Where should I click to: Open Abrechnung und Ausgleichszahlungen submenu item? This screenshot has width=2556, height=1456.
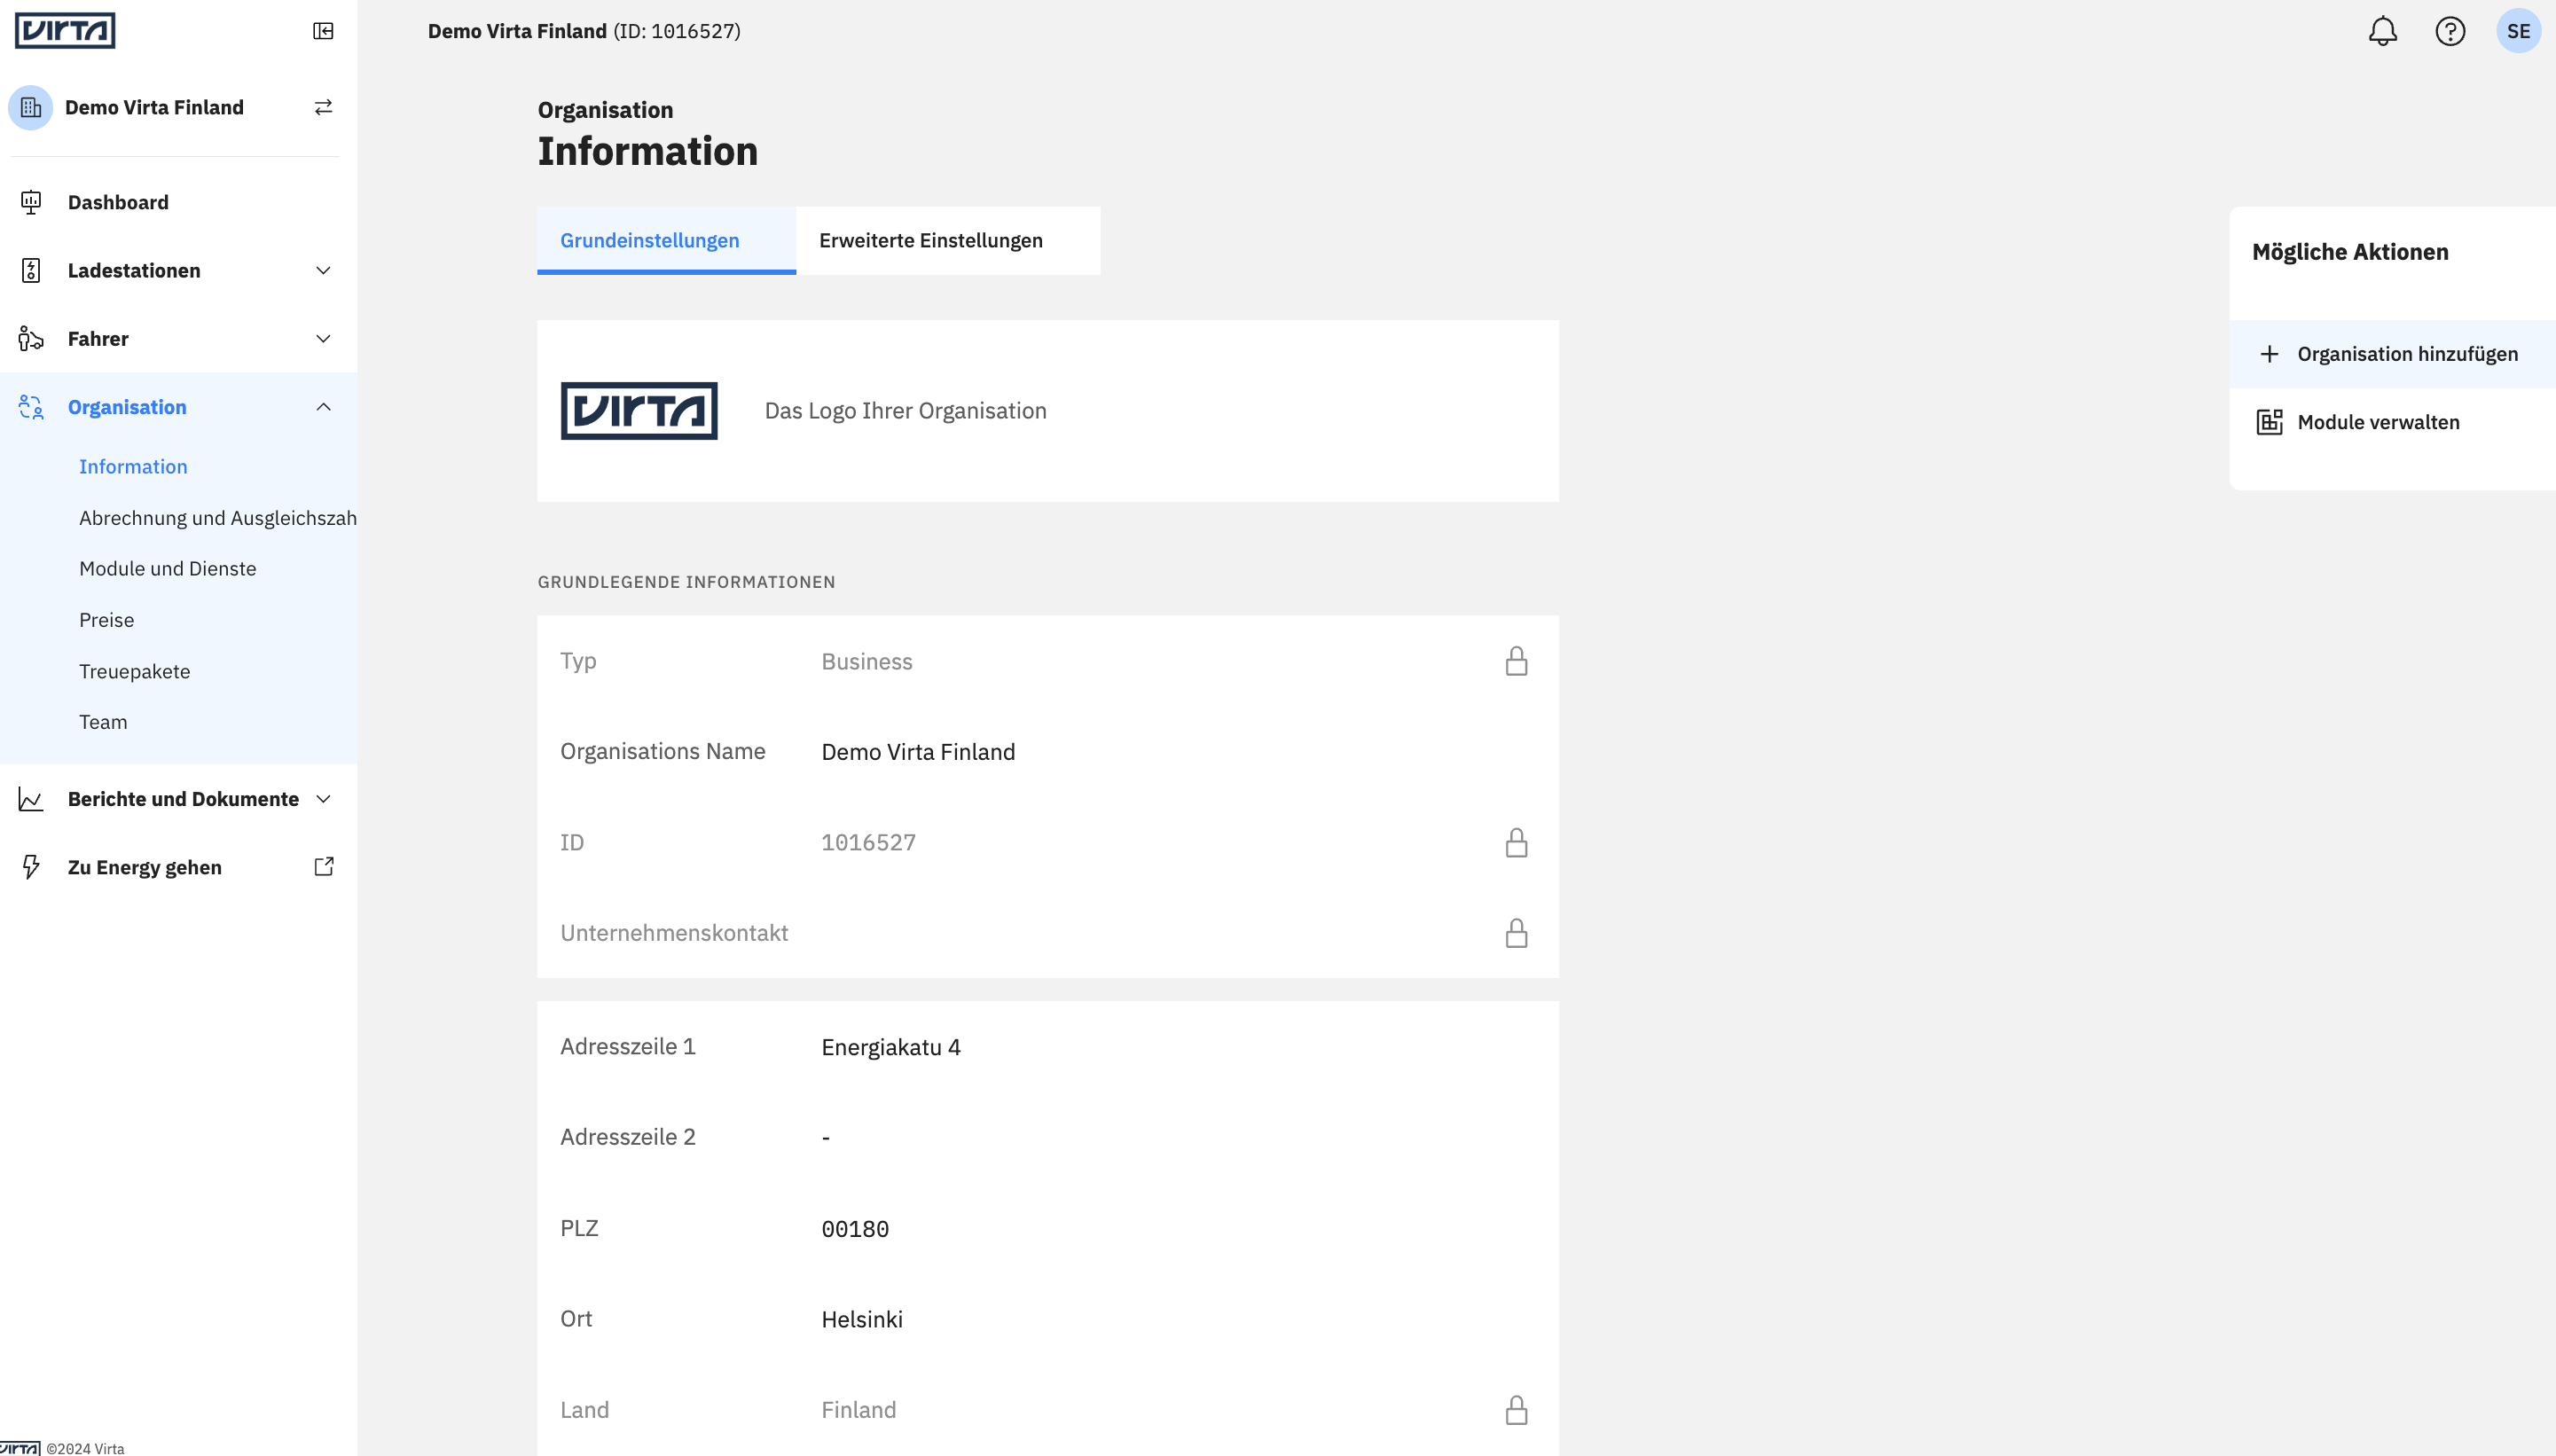tap(217, 518)
